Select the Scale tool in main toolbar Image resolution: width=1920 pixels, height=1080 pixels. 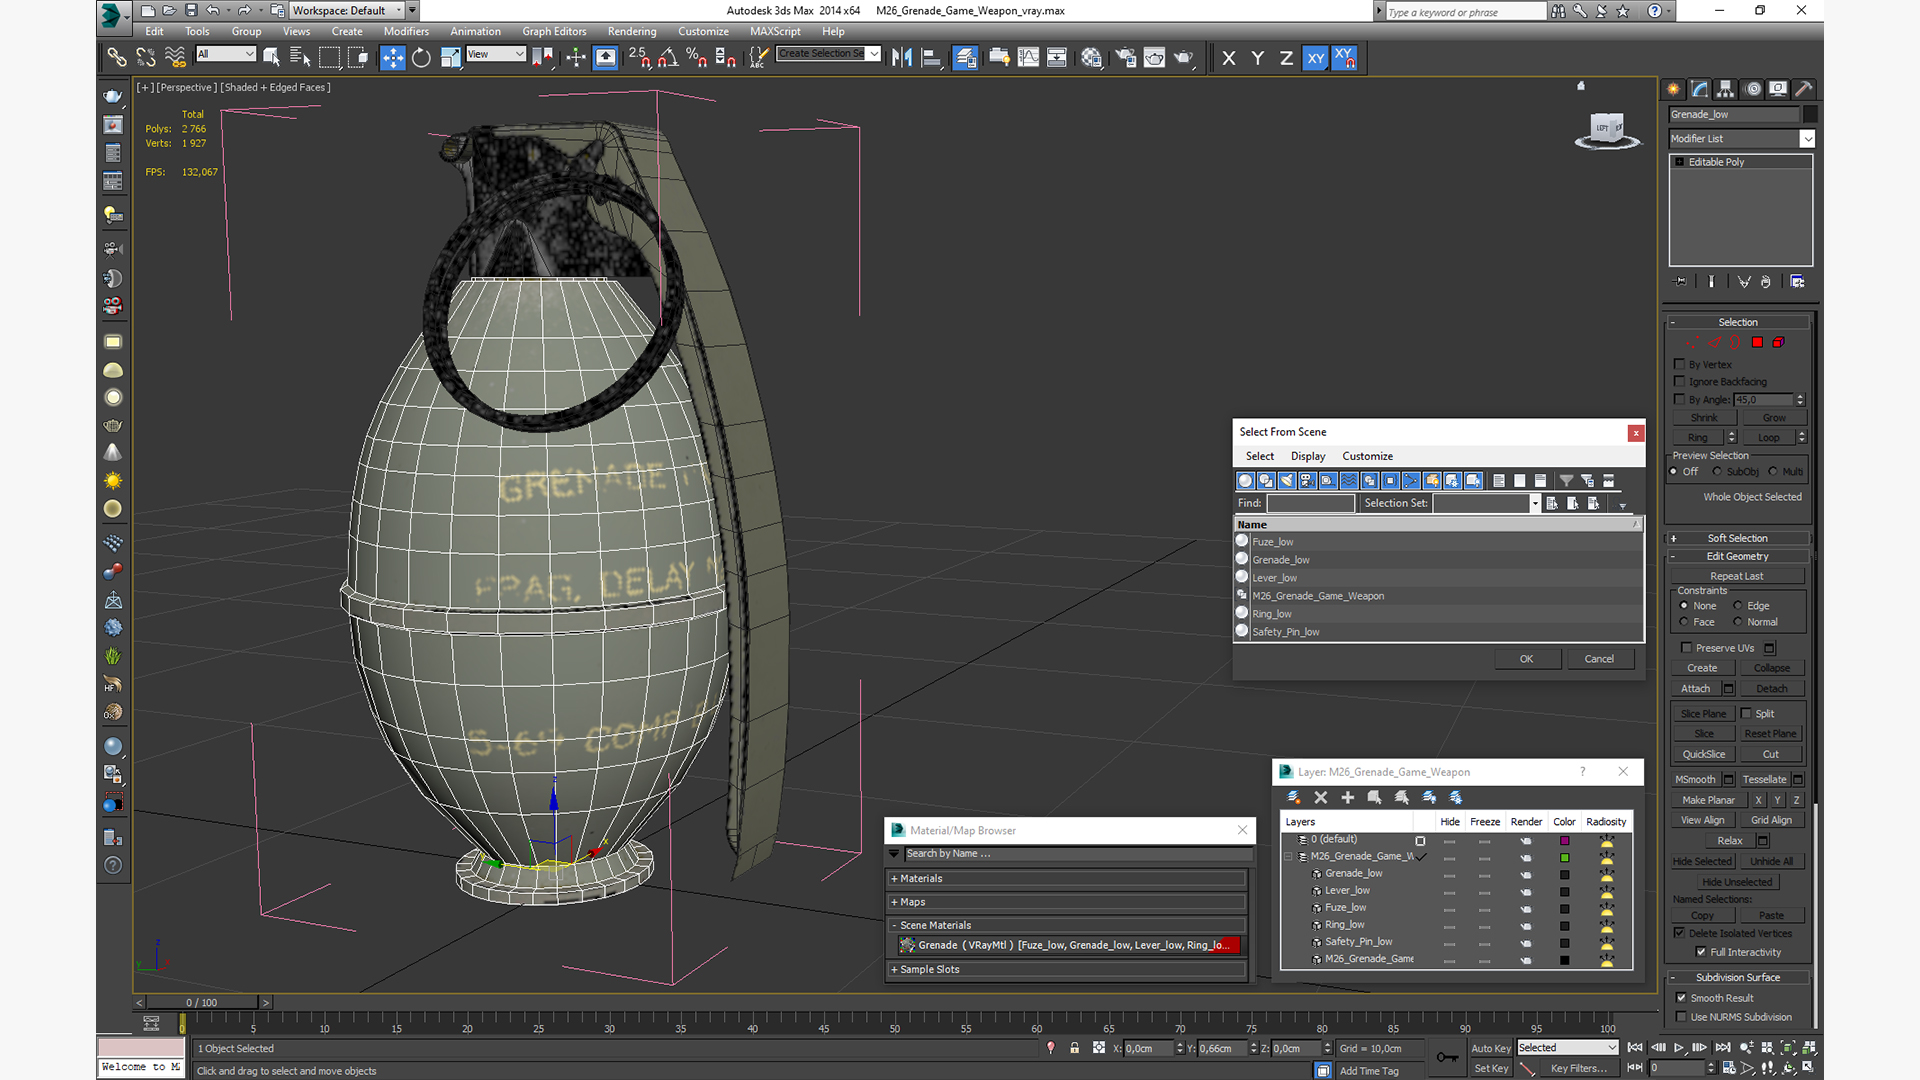(x=450, y=58)
